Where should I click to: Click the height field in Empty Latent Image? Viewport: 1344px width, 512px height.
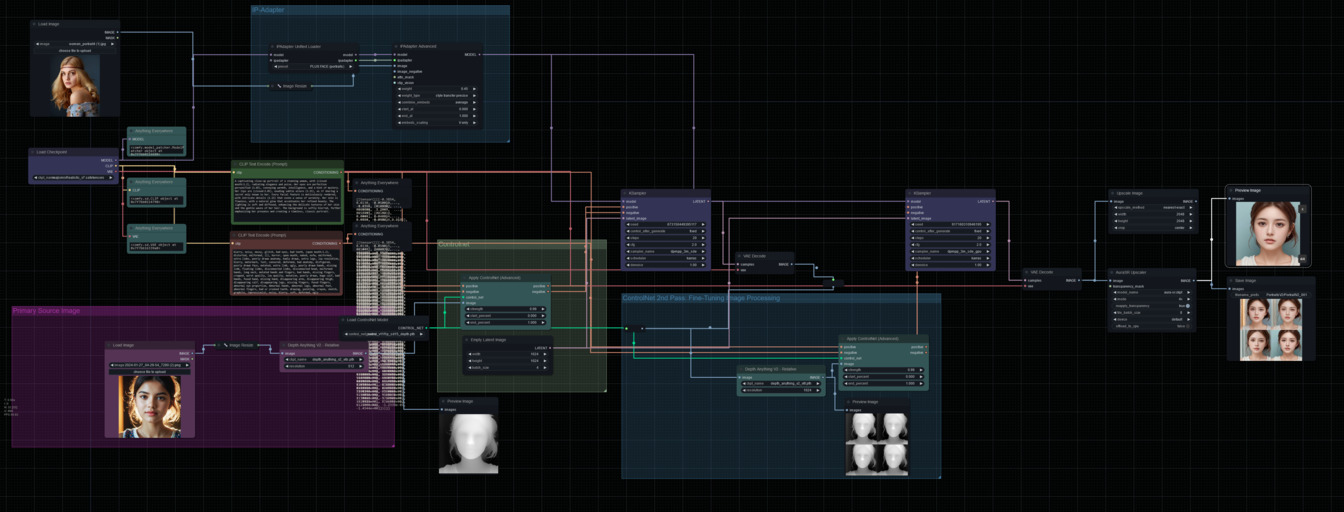coord(507,361)
